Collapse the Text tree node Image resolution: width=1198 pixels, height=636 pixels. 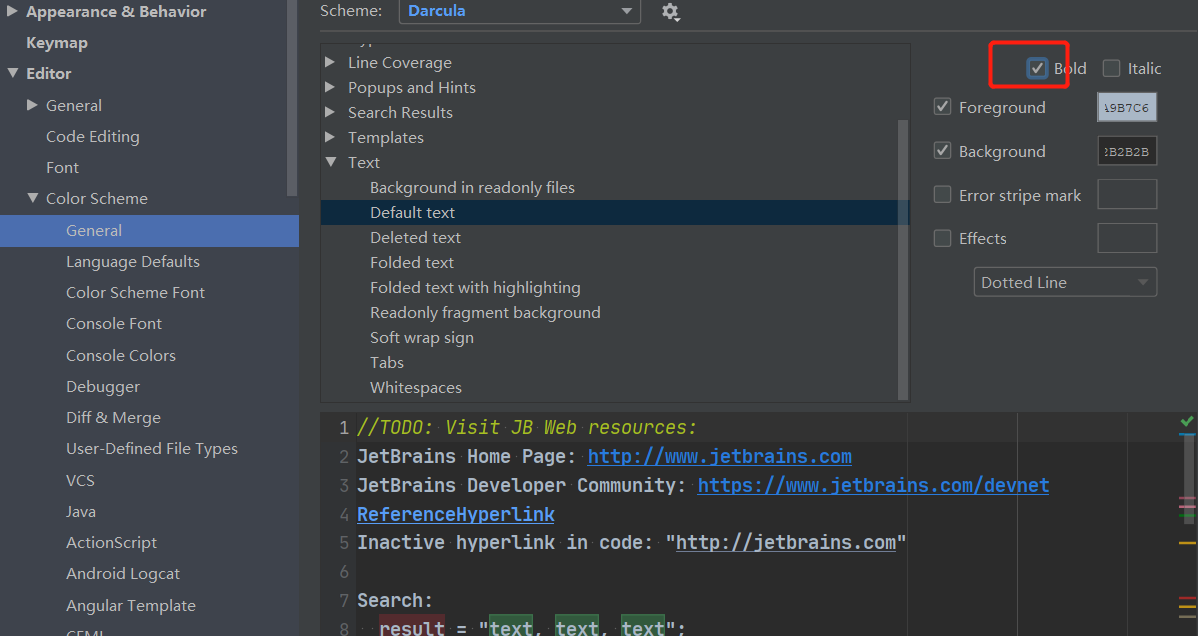[331, 162]
